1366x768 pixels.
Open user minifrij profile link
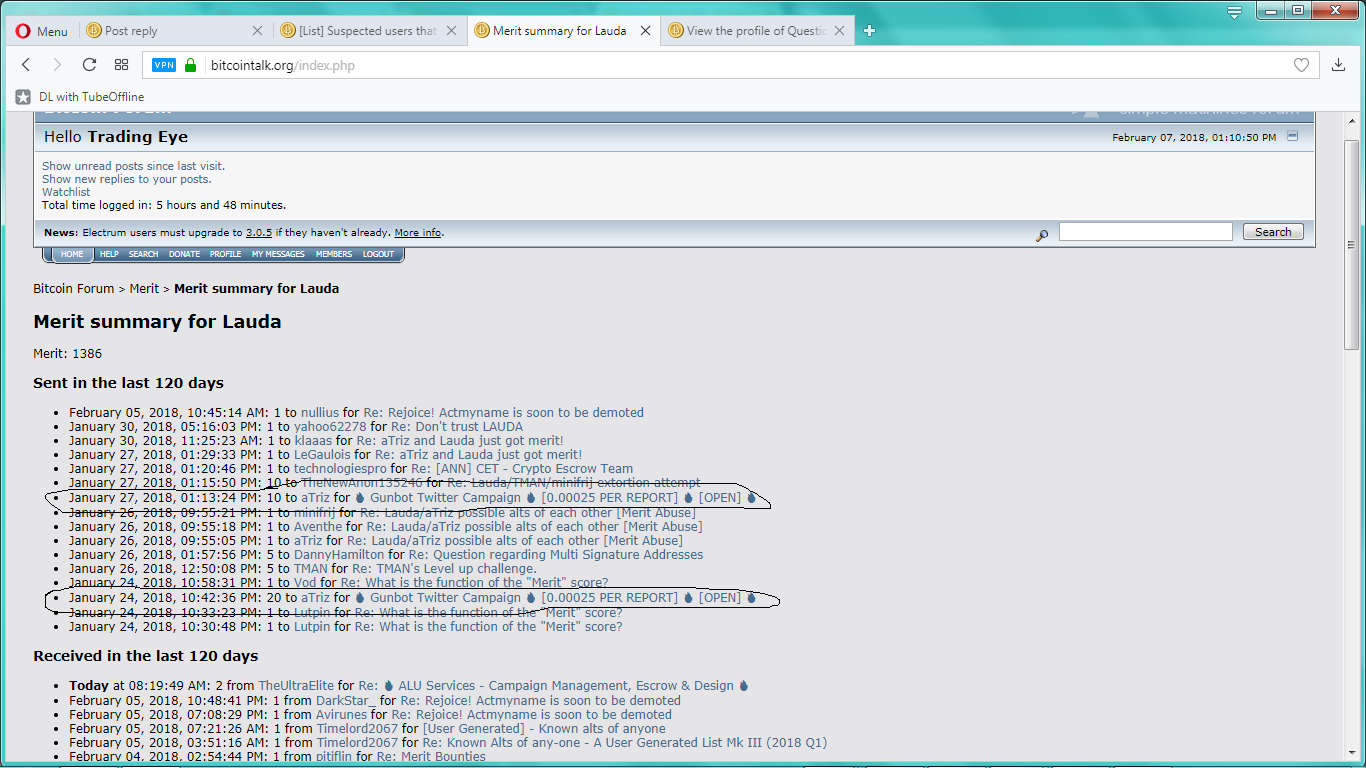tap(315, 512)
